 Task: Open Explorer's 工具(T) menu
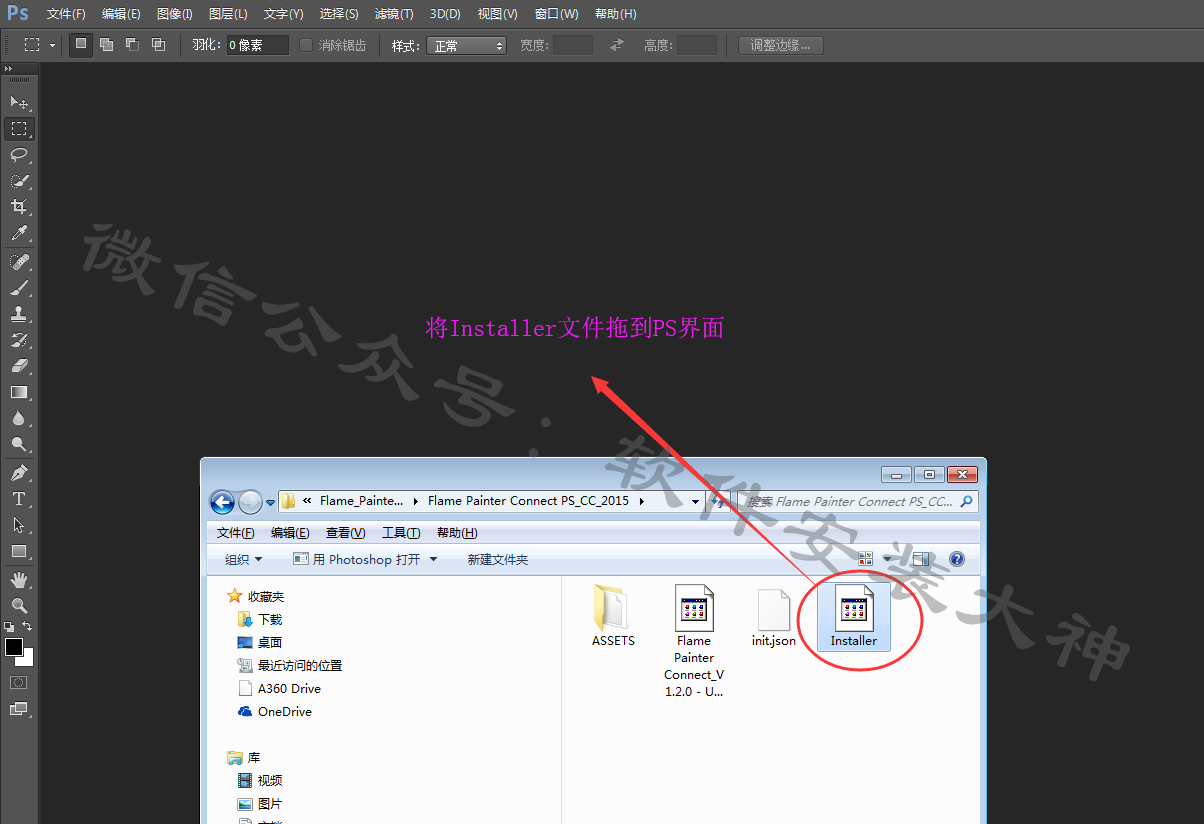[401, 533]
